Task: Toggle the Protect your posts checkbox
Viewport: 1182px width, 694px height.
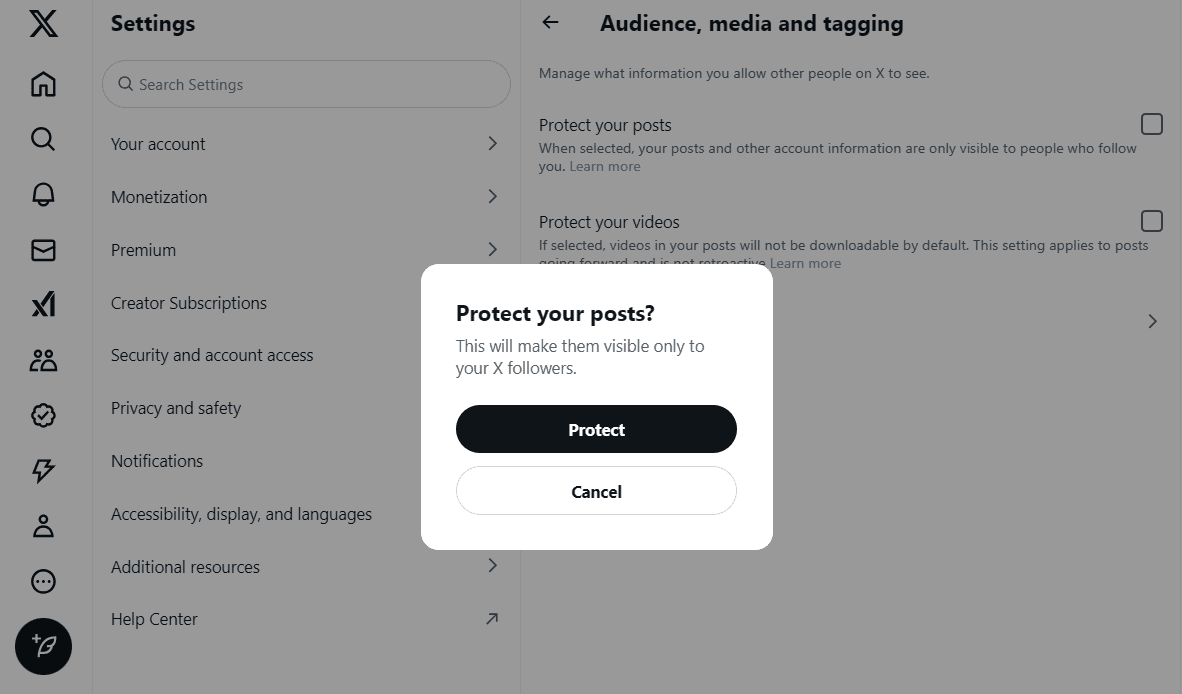Action: click(1151, 124)
